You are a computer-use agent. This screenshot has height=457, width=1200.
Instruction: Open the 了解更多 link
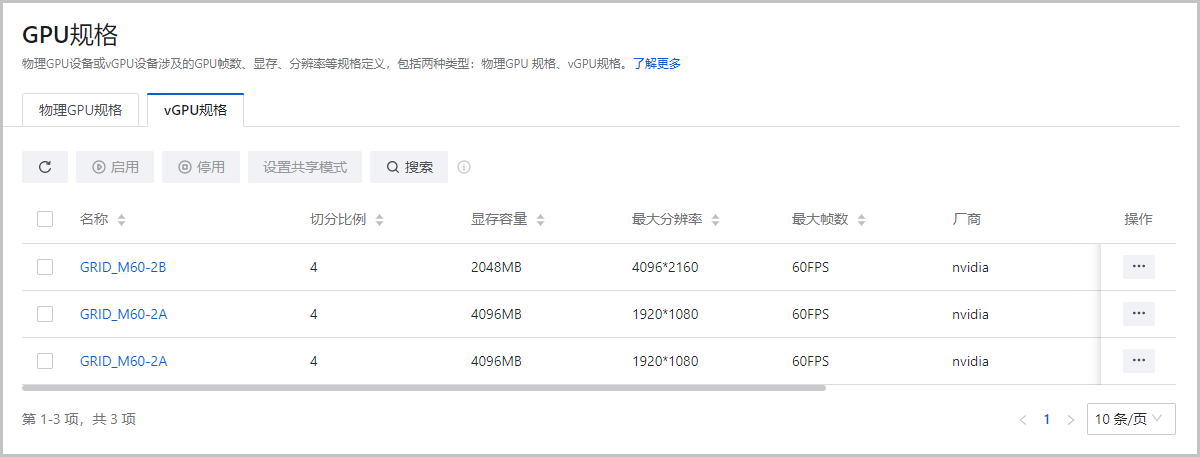point(657,63)
